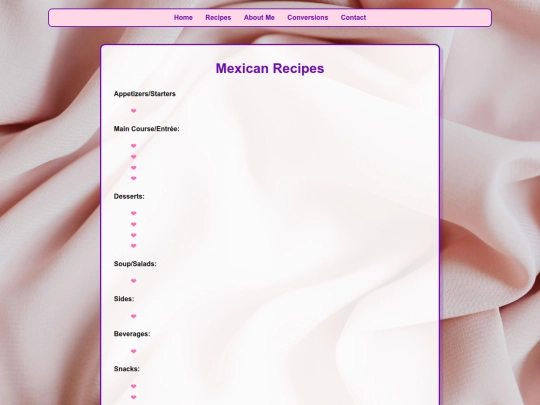Click the heart bullet under Sides
The image size is (540, 405).
[x=134, y=316]
